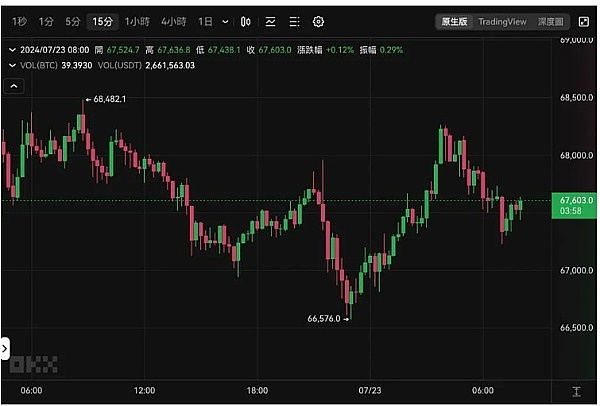
Task: Open the chart list menu icon
Action: pos(294,22)
